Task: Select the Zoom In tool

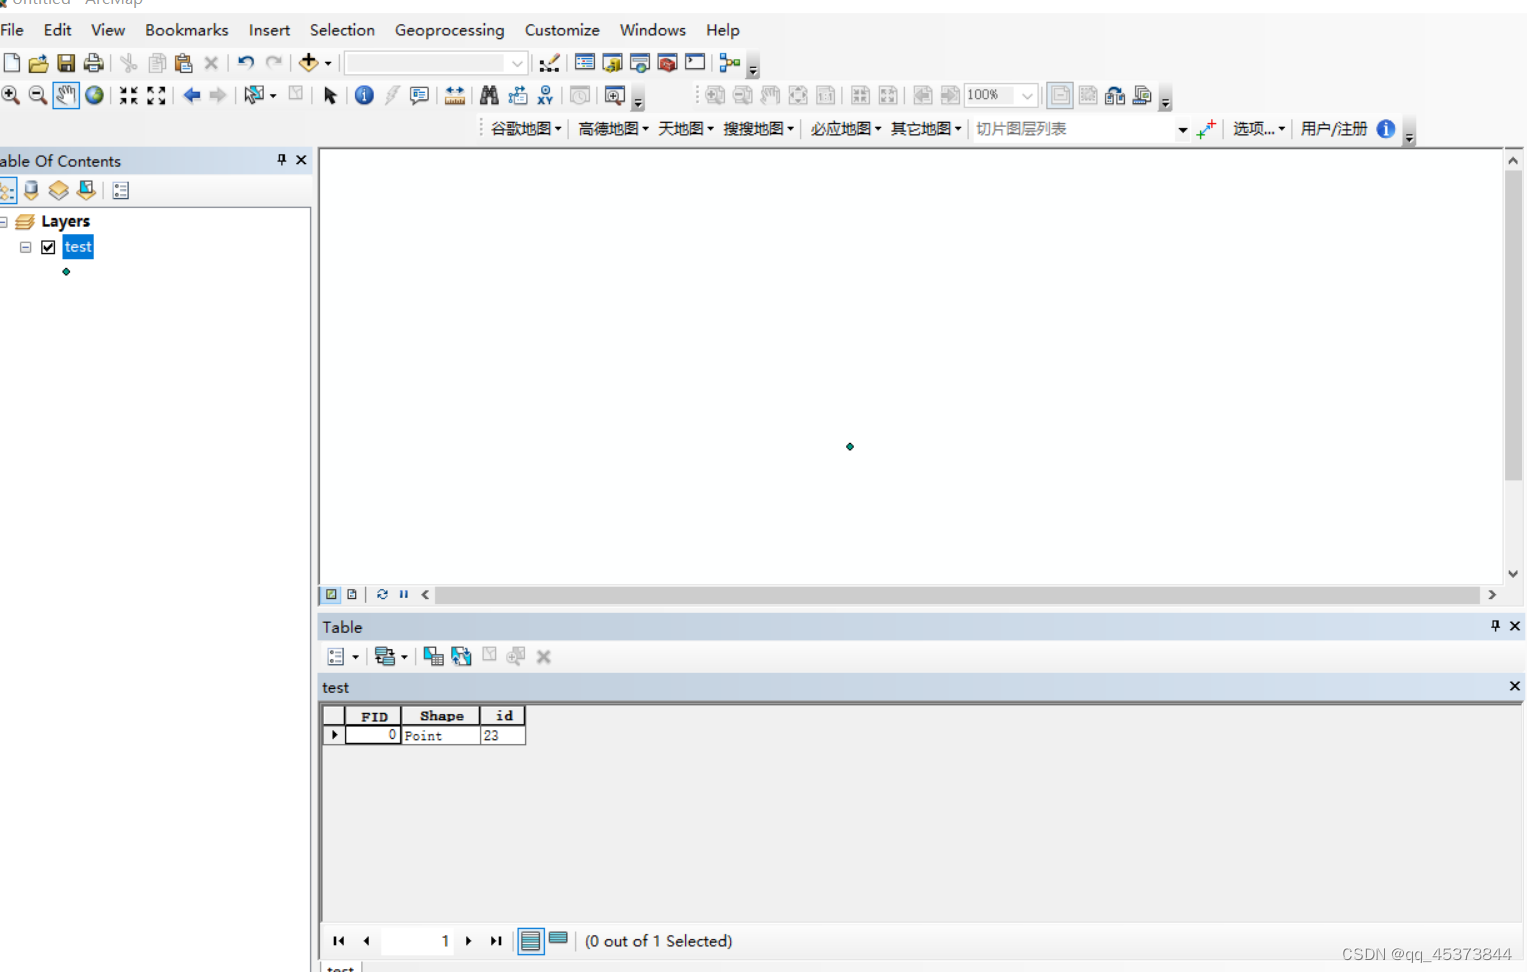Action: pyautogui.click(x=11, y=95)
